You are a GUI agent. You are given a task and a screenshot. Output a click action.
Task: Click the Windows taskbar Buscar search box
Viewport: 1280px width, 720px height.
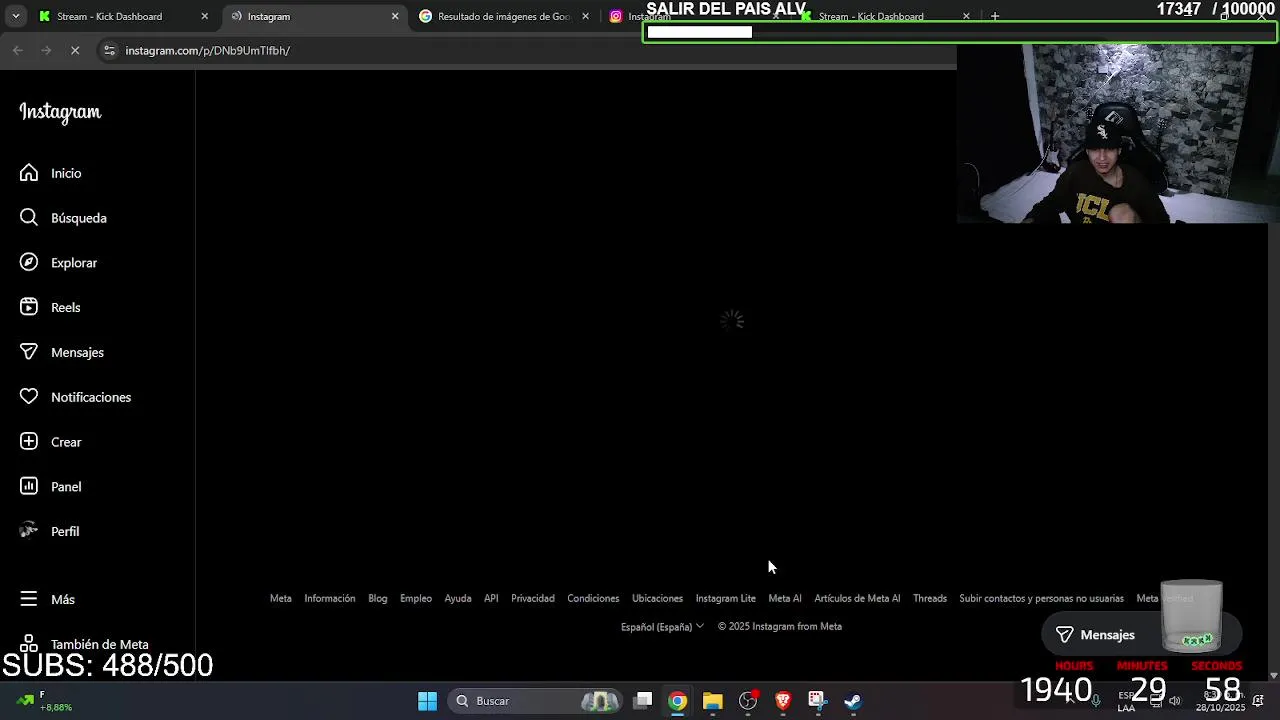[534, 701]
